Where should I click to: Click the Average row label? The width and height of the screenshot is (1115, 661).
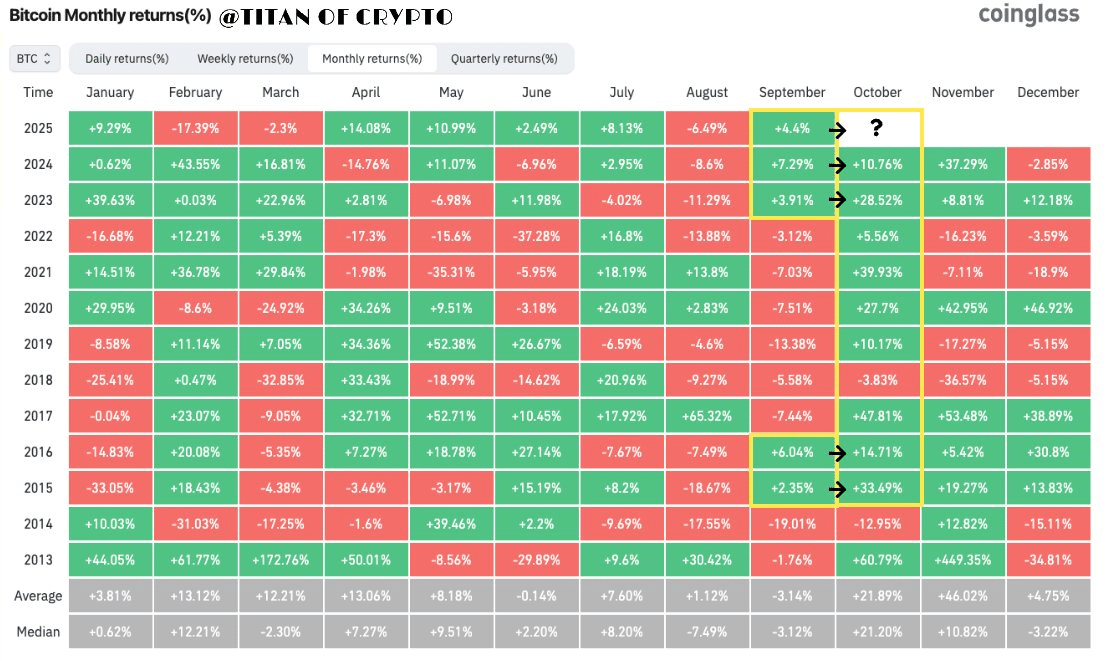click(39, 596)
